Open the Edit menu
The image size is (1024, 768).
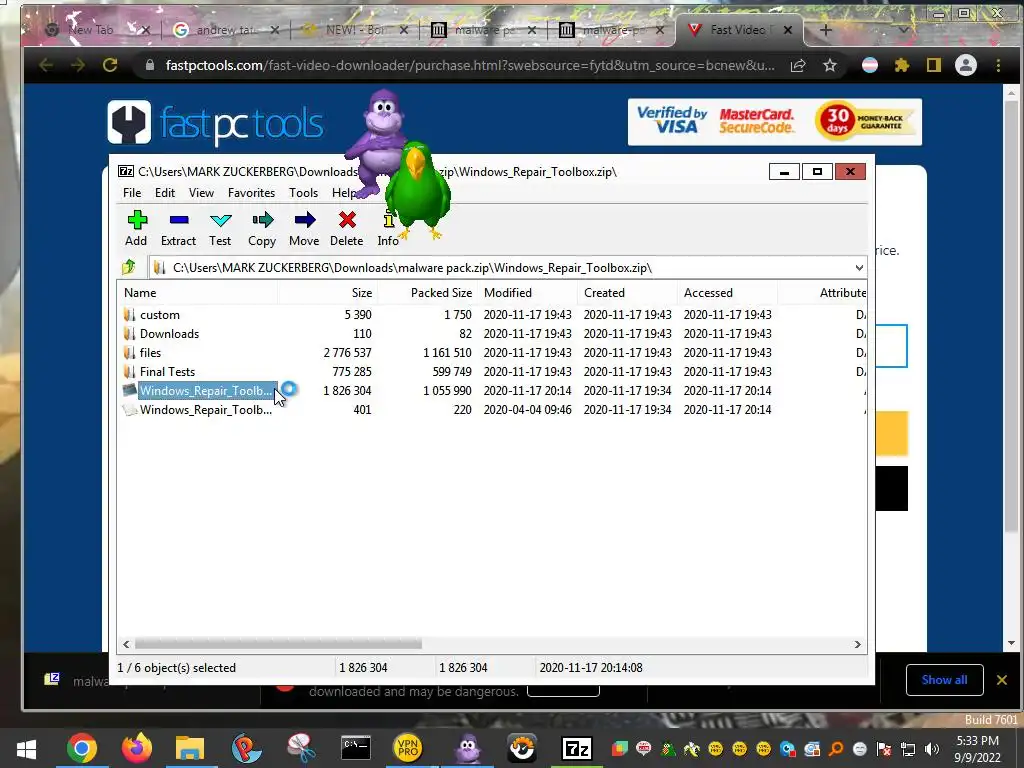pyautogui.click(x=165, y=193)
